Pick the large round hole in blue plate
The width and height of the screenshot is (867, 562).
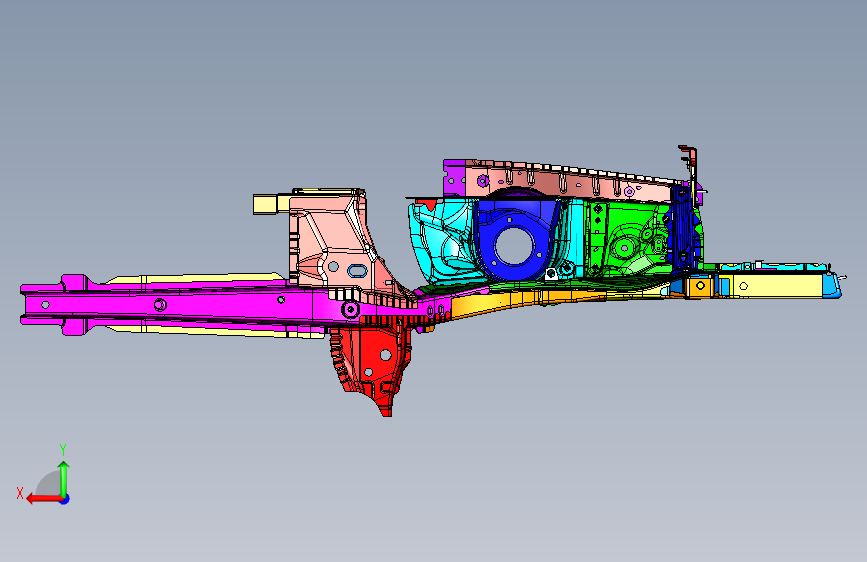tap(515, 246)
